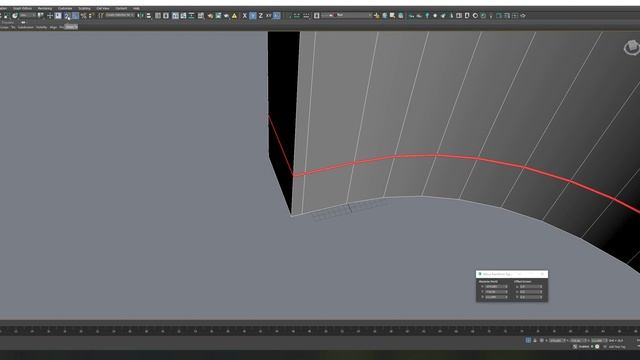Screen dimensions: 640x360
Task: Expand the Align ribbon panel
Action: 53,27
